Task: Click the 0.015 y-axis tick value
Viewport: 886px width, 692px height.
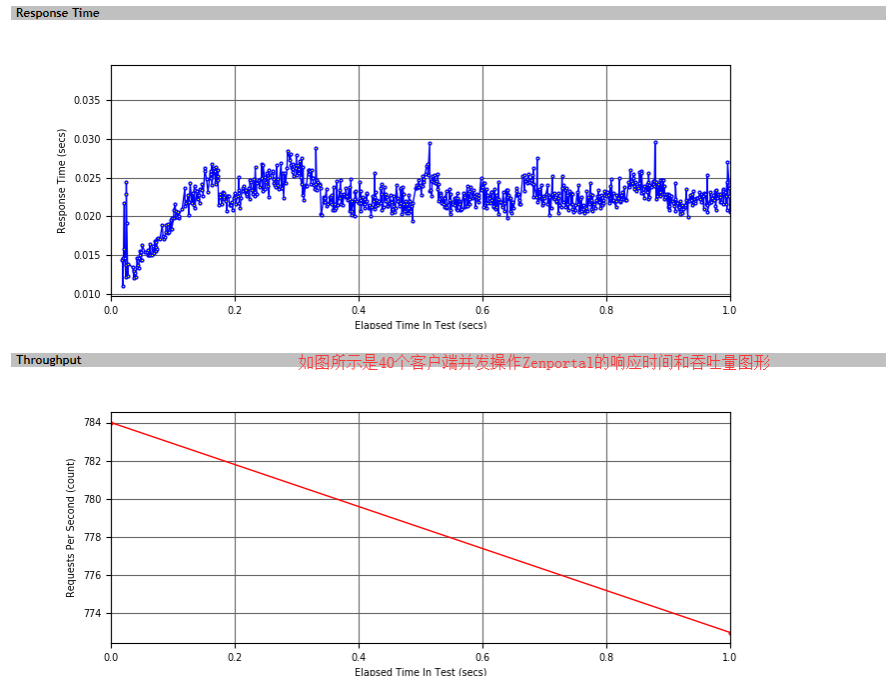Action: (x=87, y=255)
